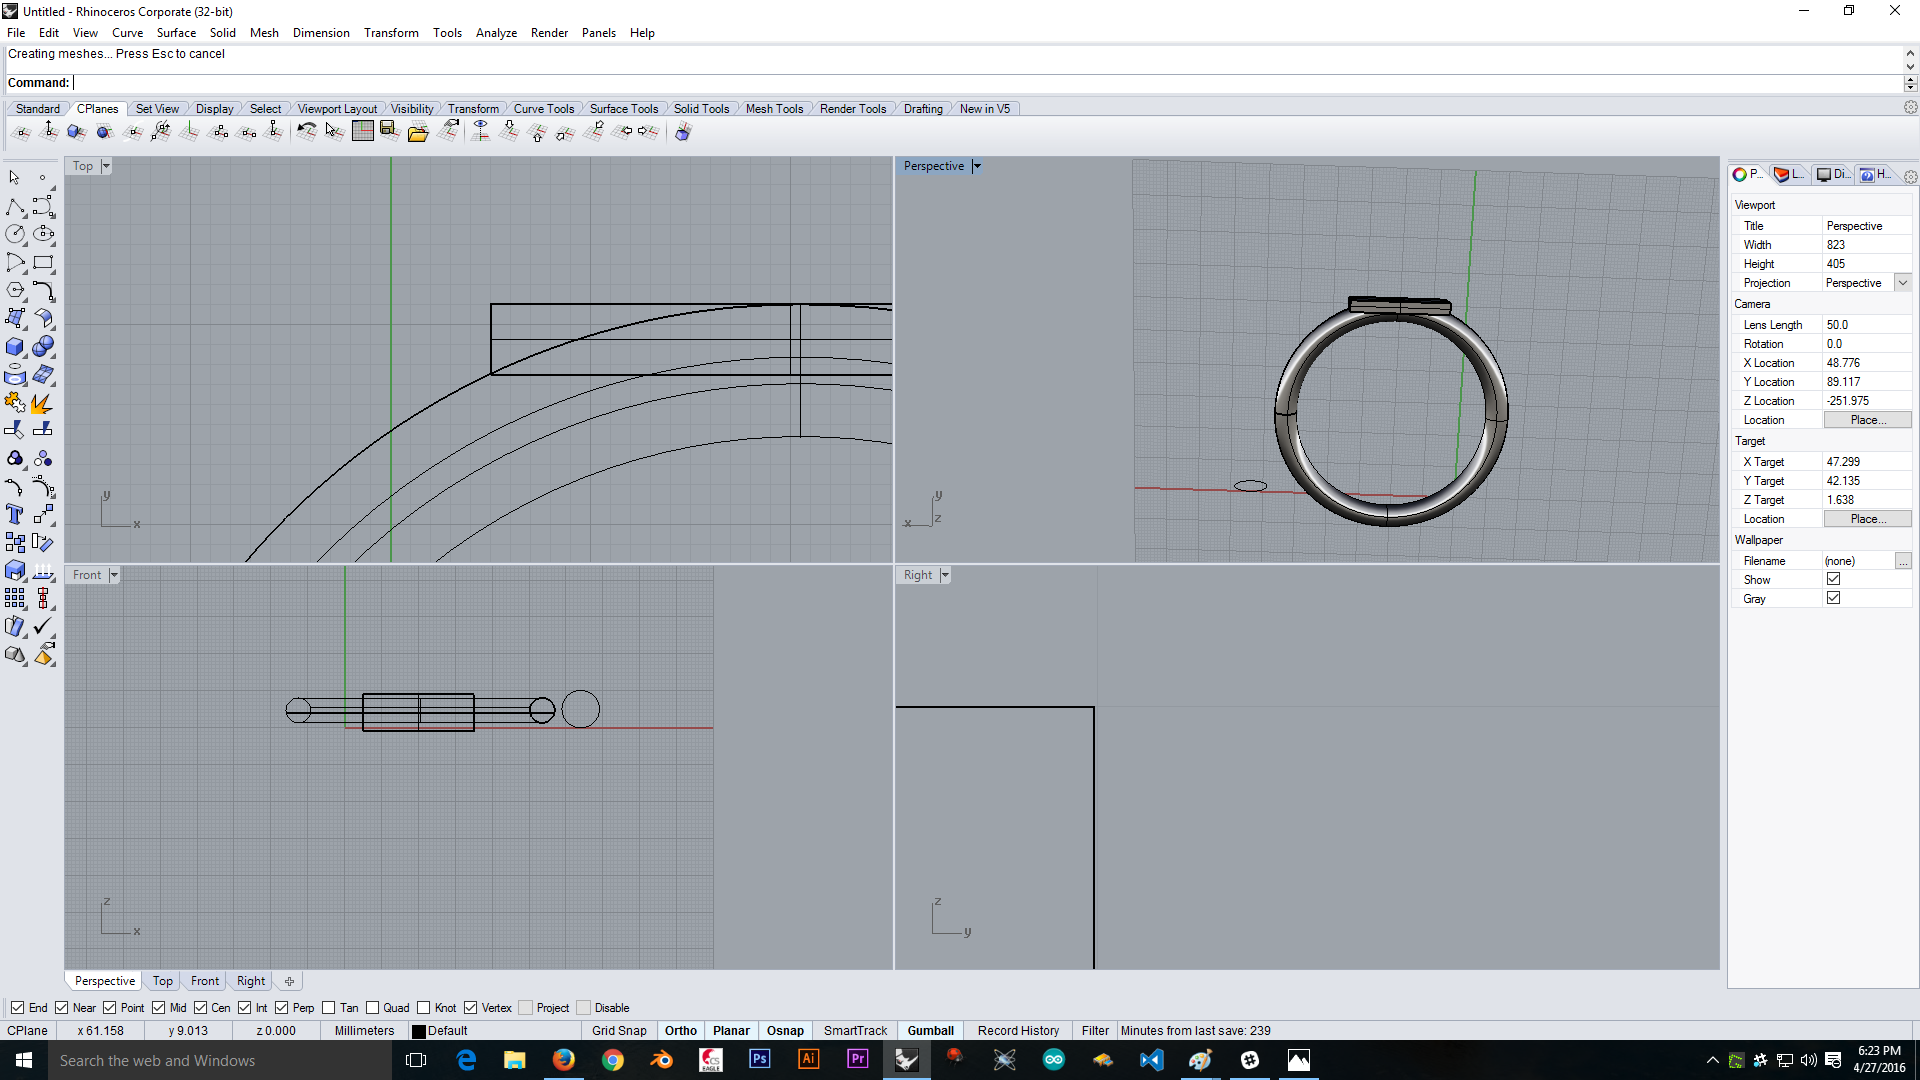The width and height of the screenshot is (1920, 1080).
Task: Switch to the Mesh Tools toolbar tab
Action: pos(774,109)
